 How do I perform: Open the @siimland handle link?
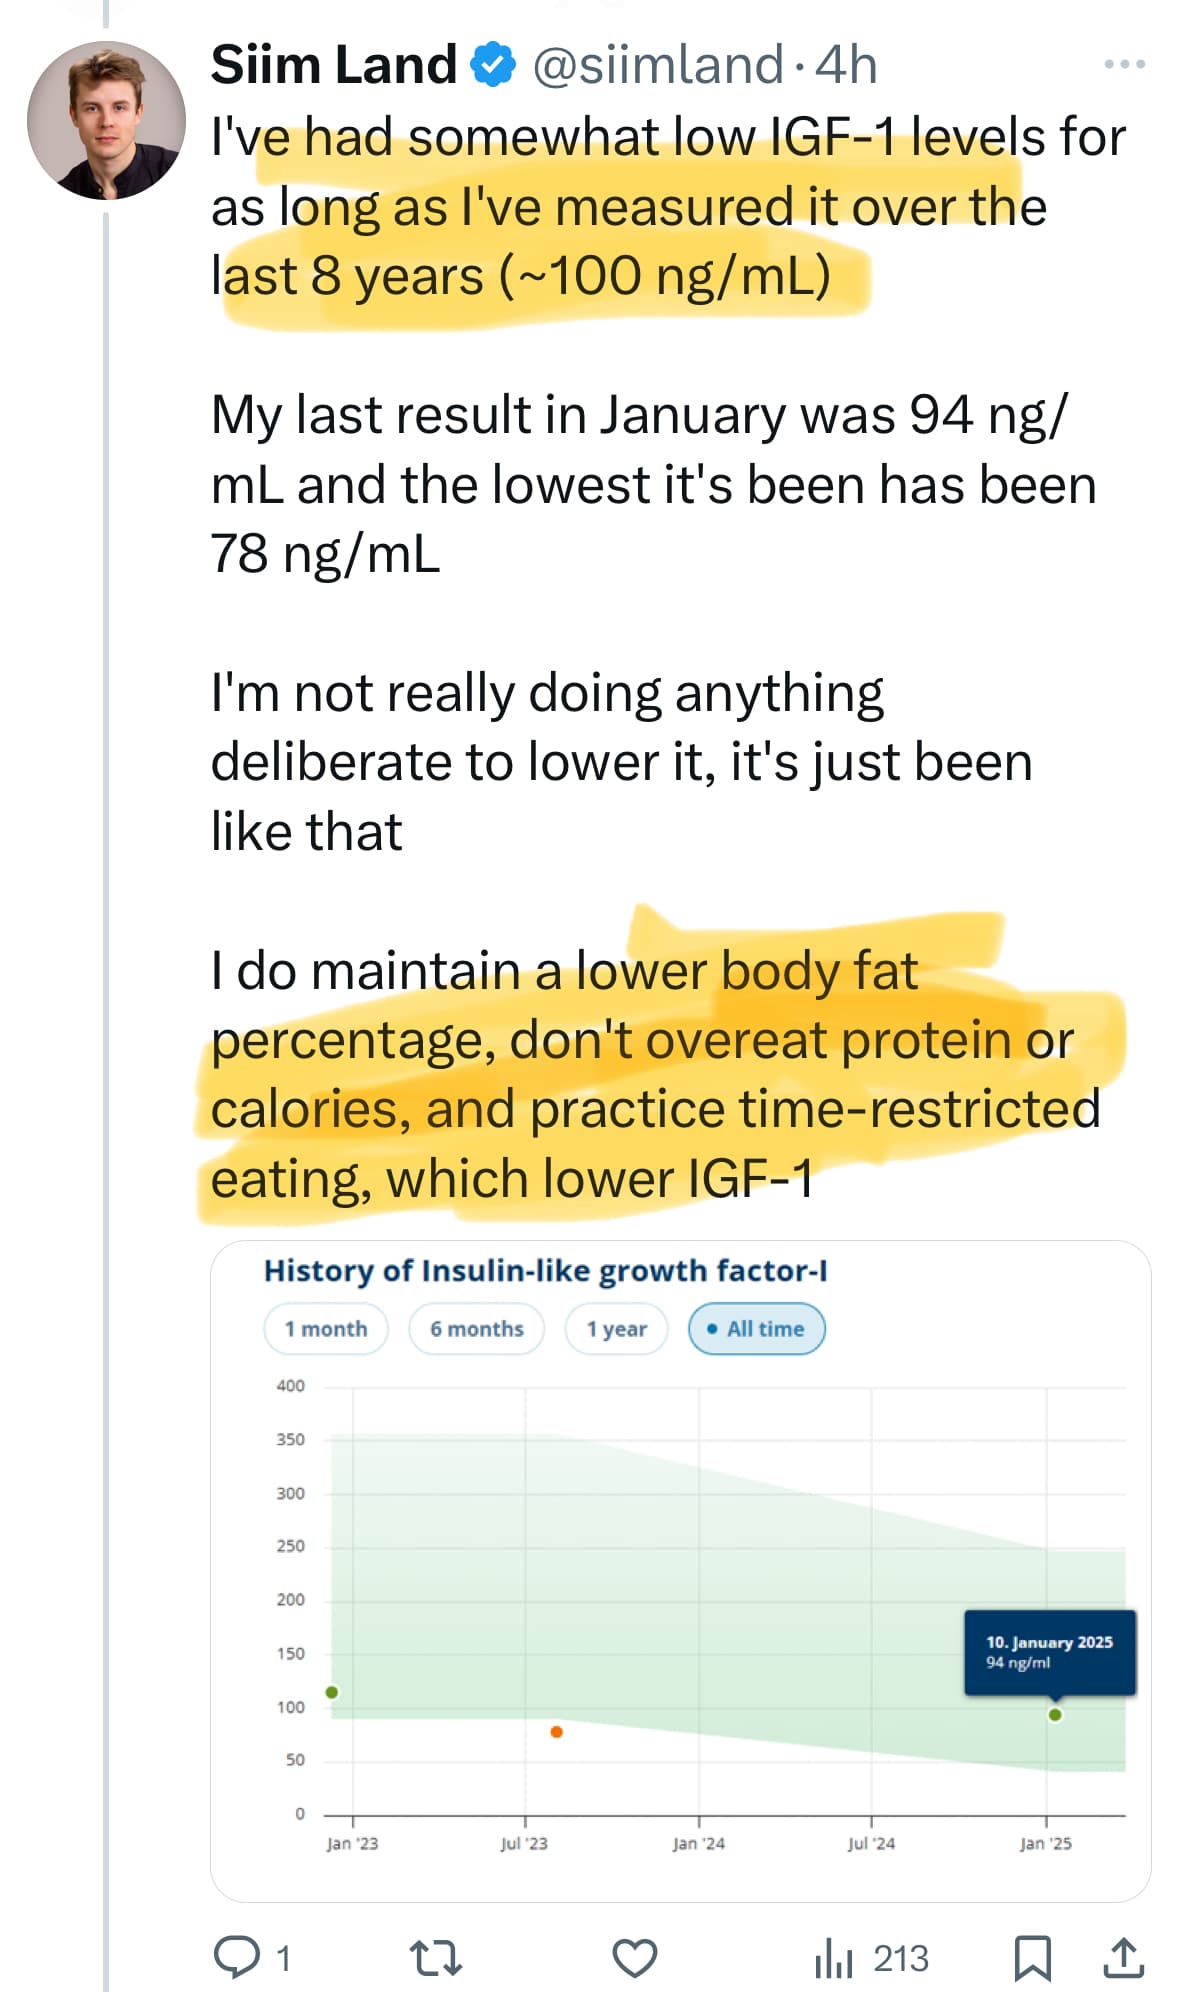[657, 65]
